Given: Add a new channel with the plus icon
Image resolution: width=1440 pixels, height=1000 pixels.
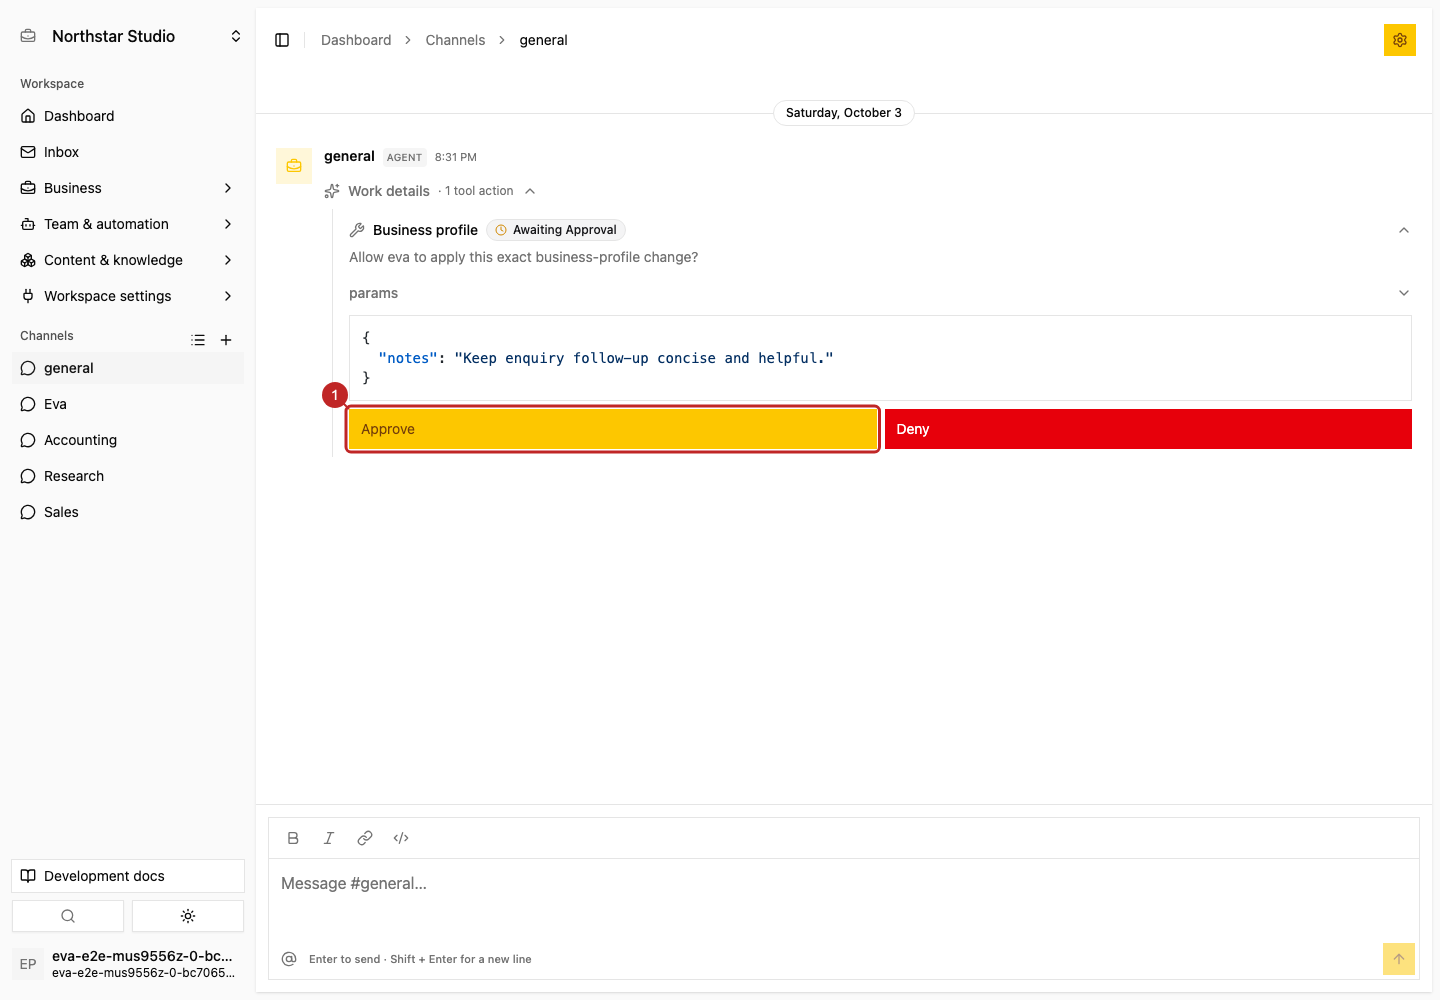Looking at the screenshot, I should click(226, 340).
